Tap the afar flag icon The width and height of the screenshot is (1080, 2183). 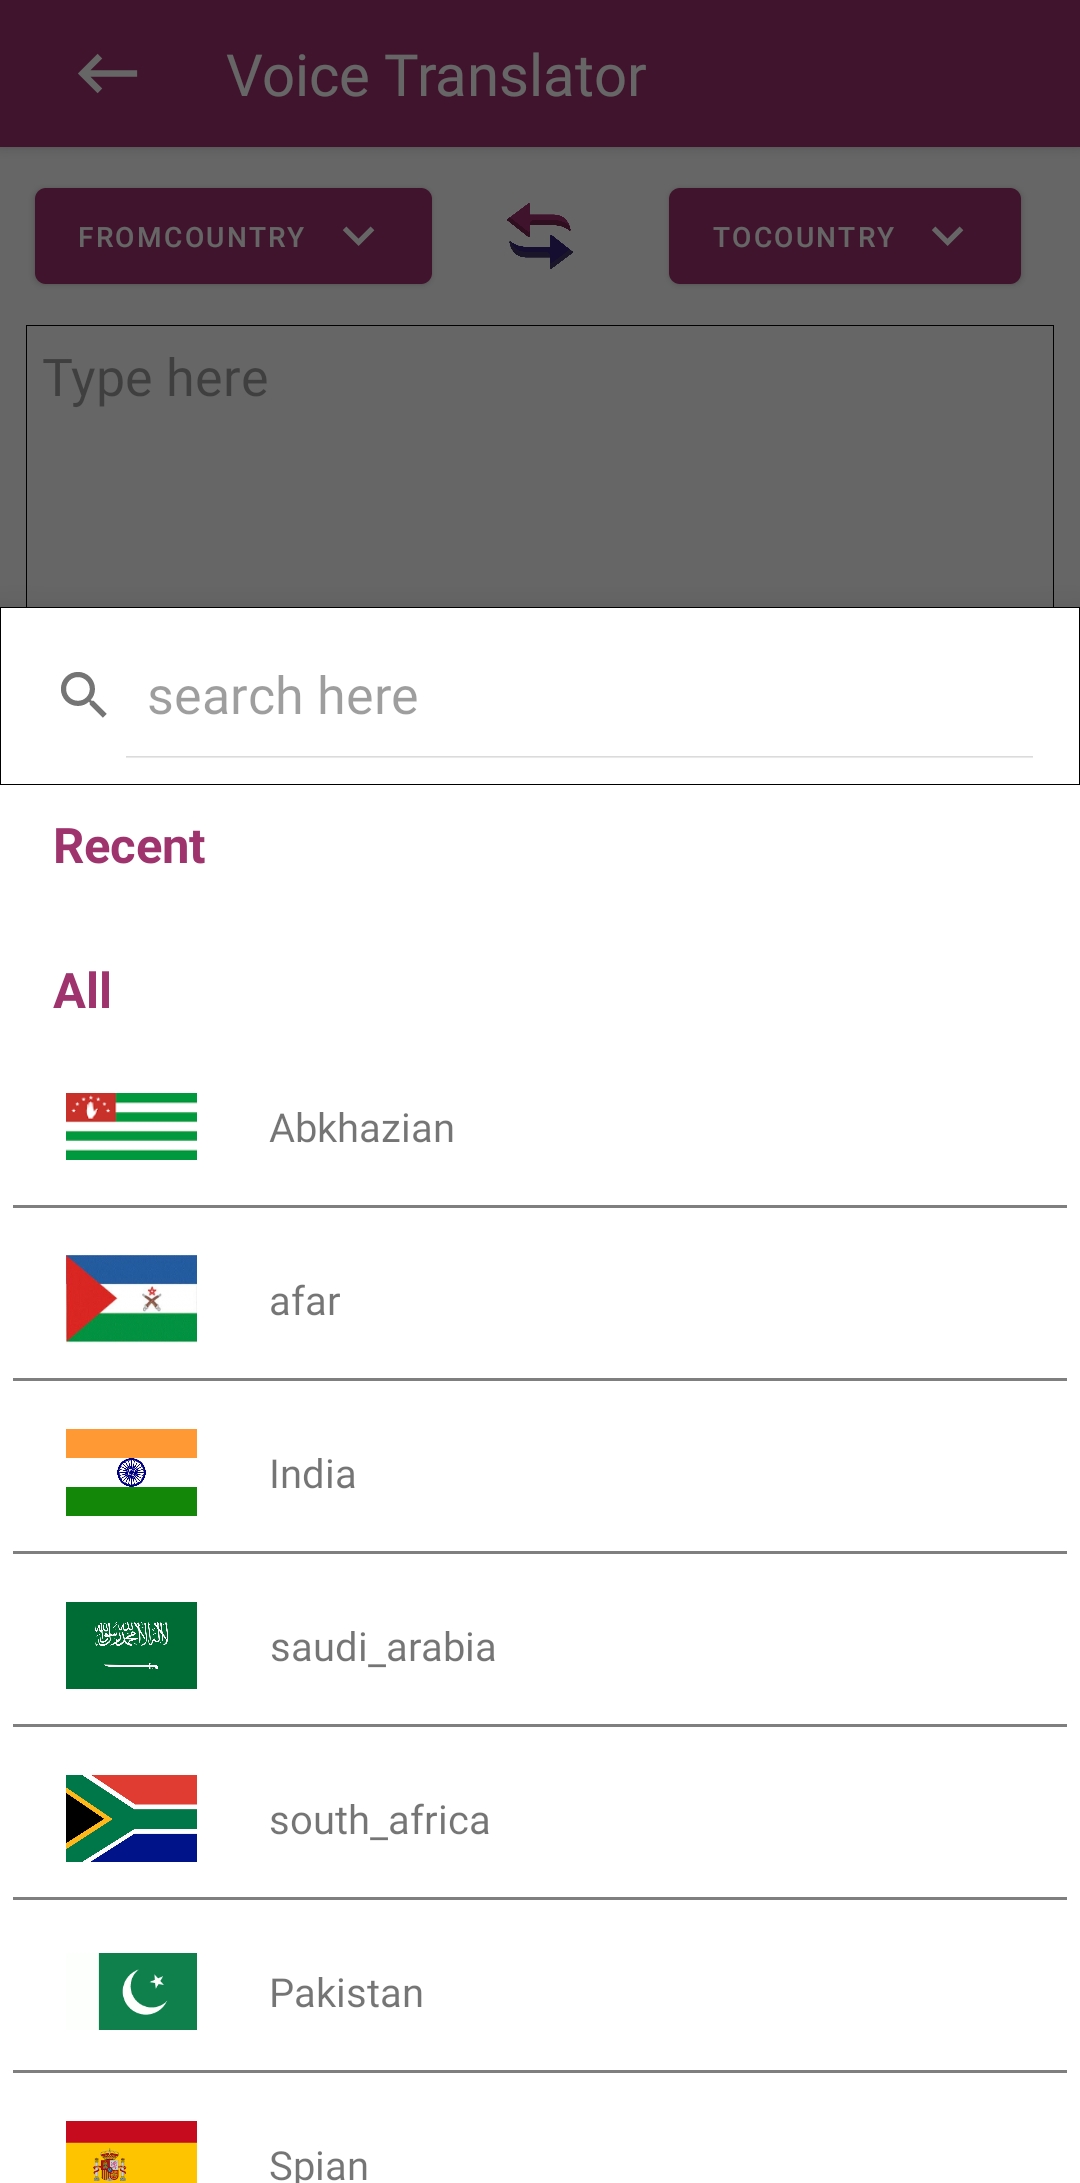131,1299
